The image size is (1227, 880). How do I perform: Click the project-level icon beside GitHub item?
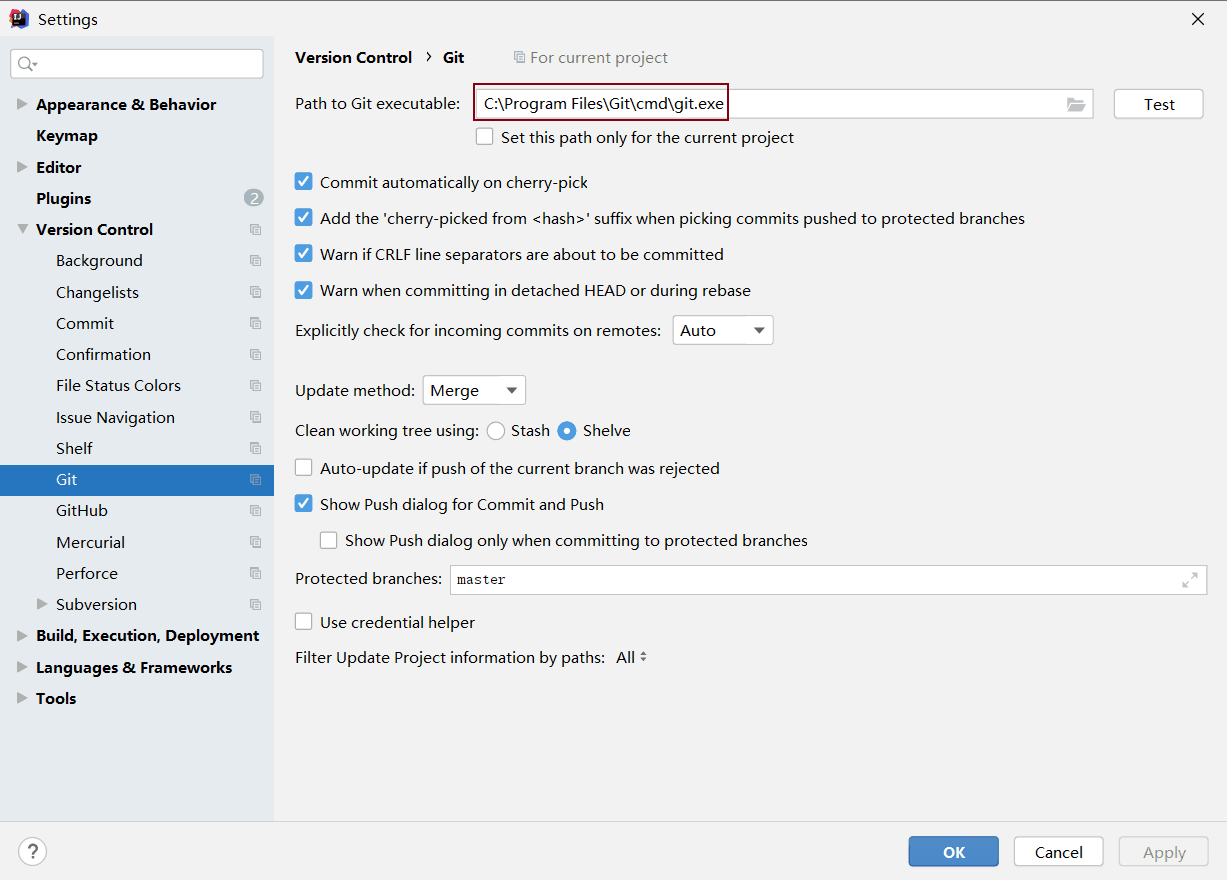(x=255, y=511)
